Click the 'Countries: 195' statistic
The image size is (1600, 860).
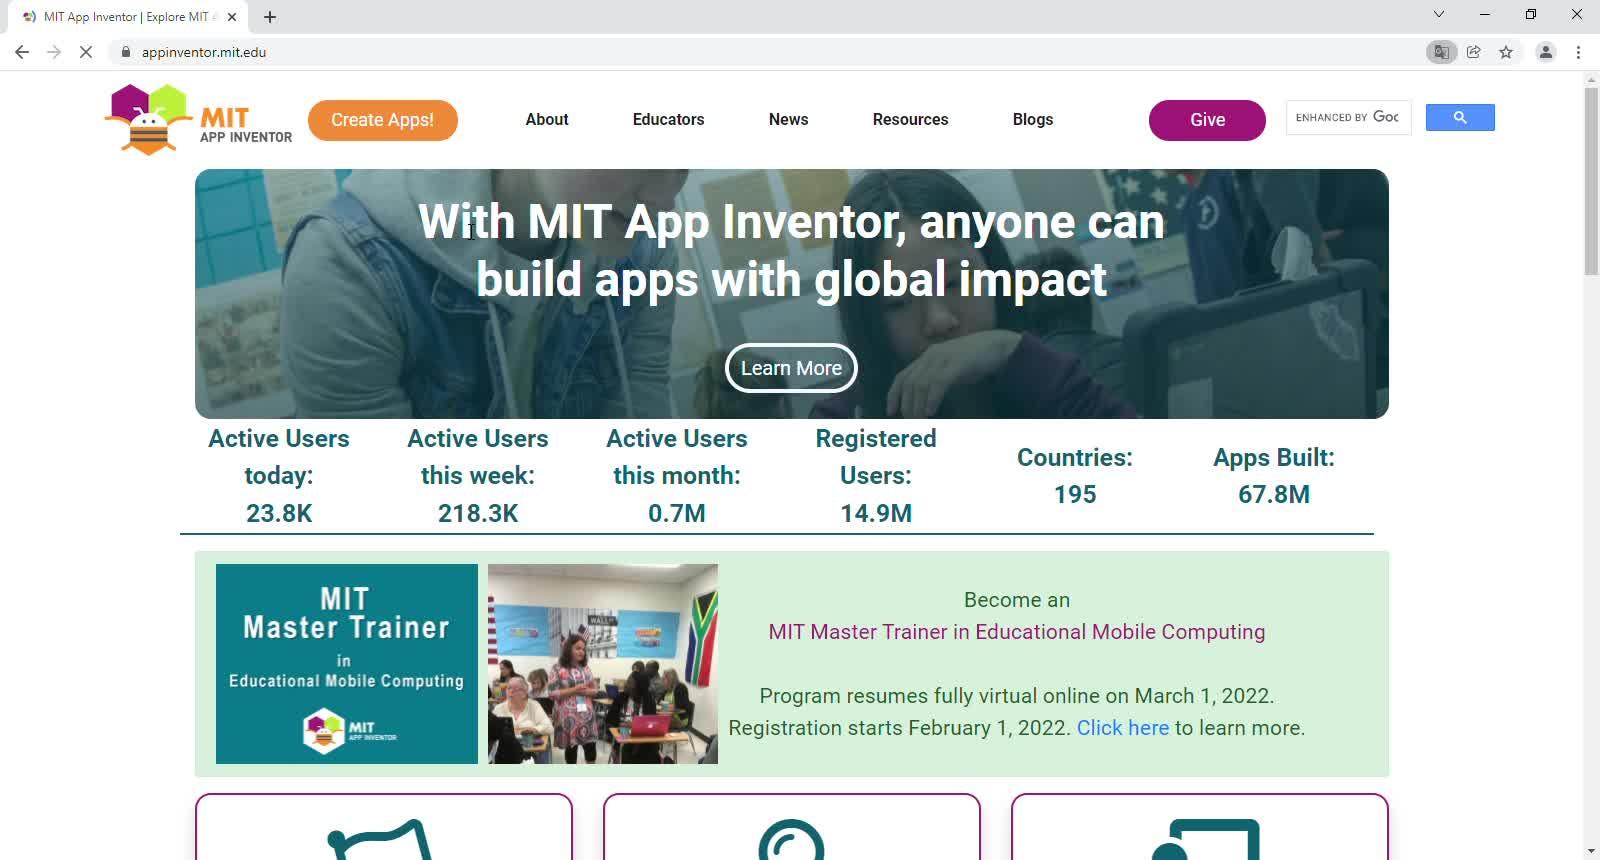(1075, 476)
